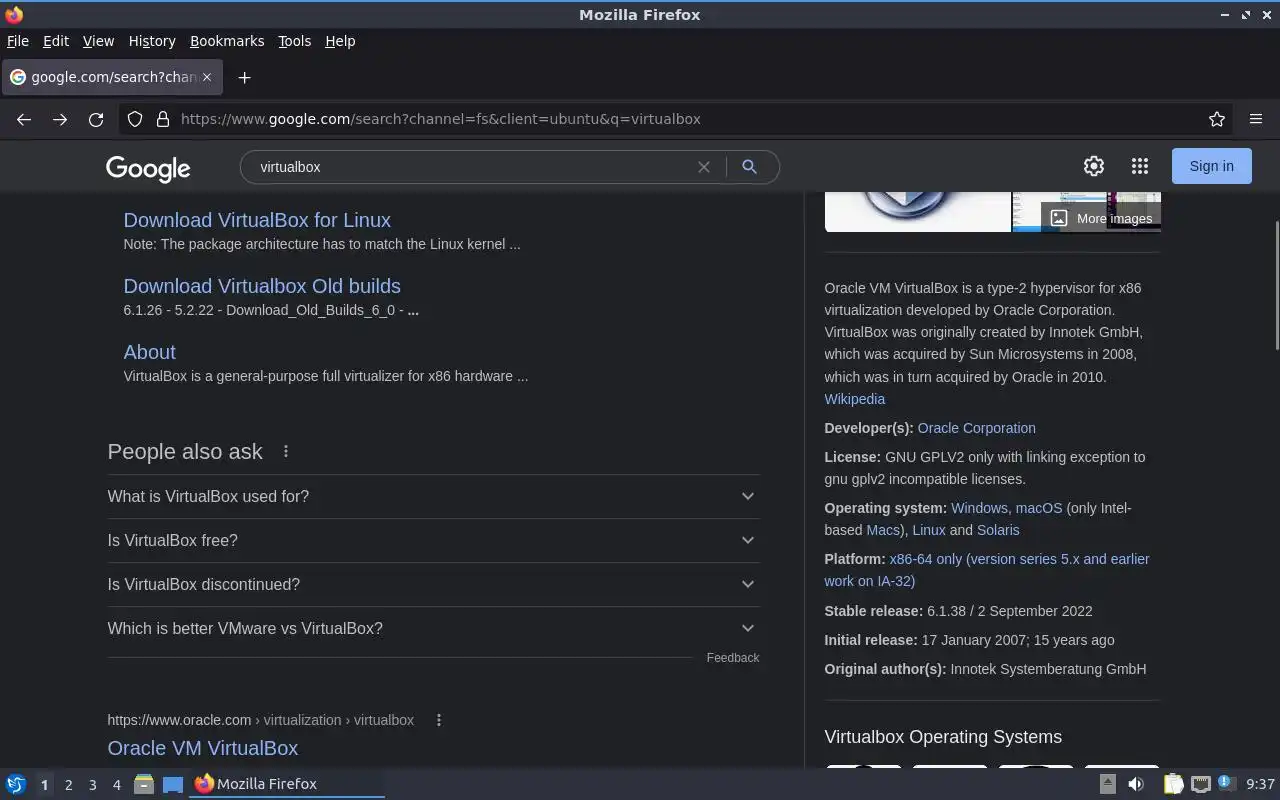This screenshot has height=800, width=1280.
Task: Open the Help menu
Action: [340, 41]
